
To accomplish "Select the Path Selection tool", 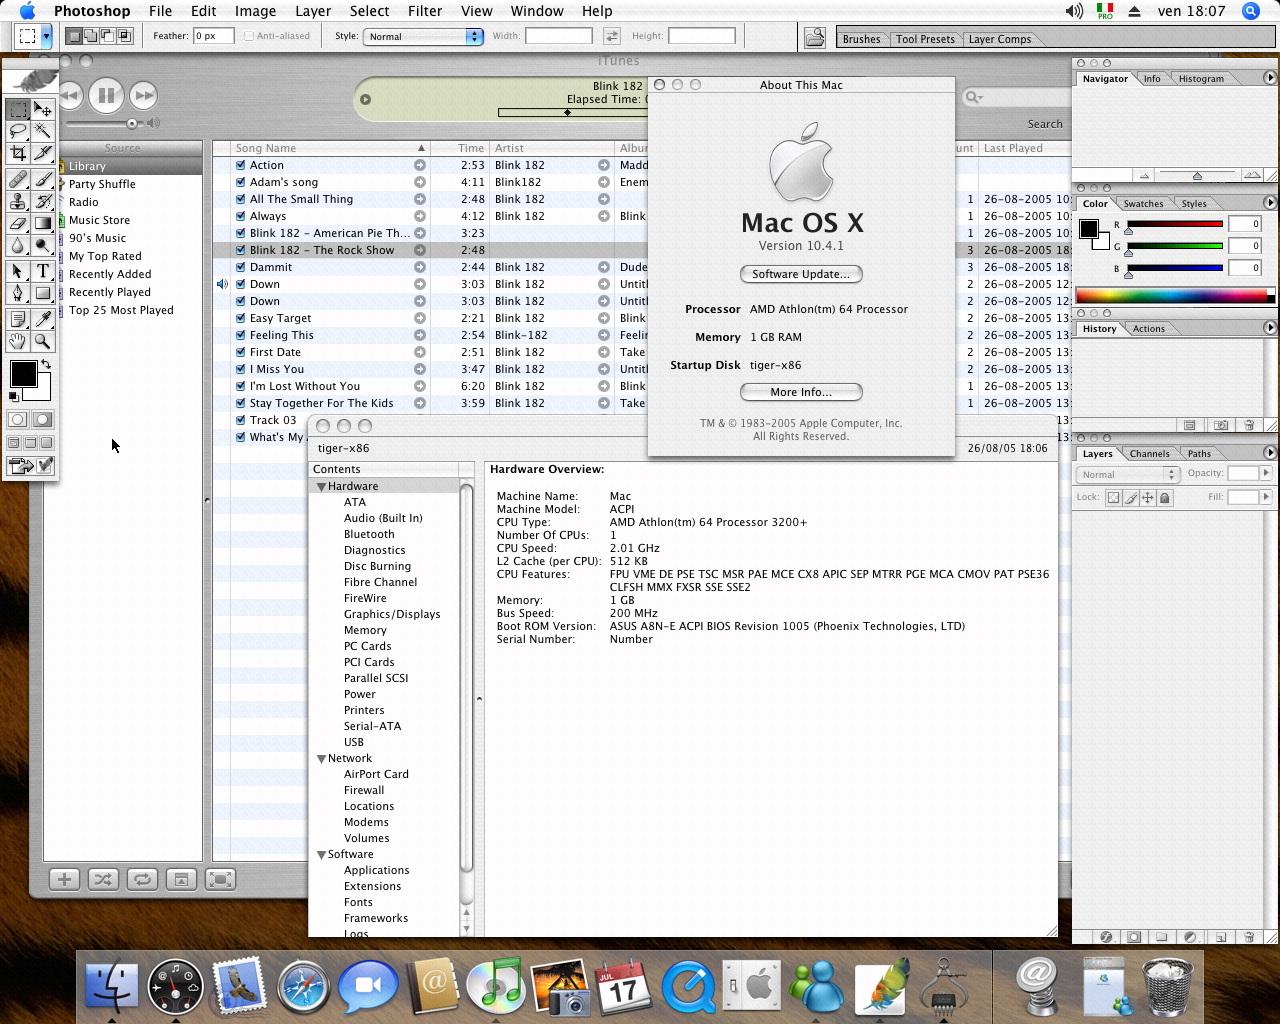I will click(x=18, y=271).
